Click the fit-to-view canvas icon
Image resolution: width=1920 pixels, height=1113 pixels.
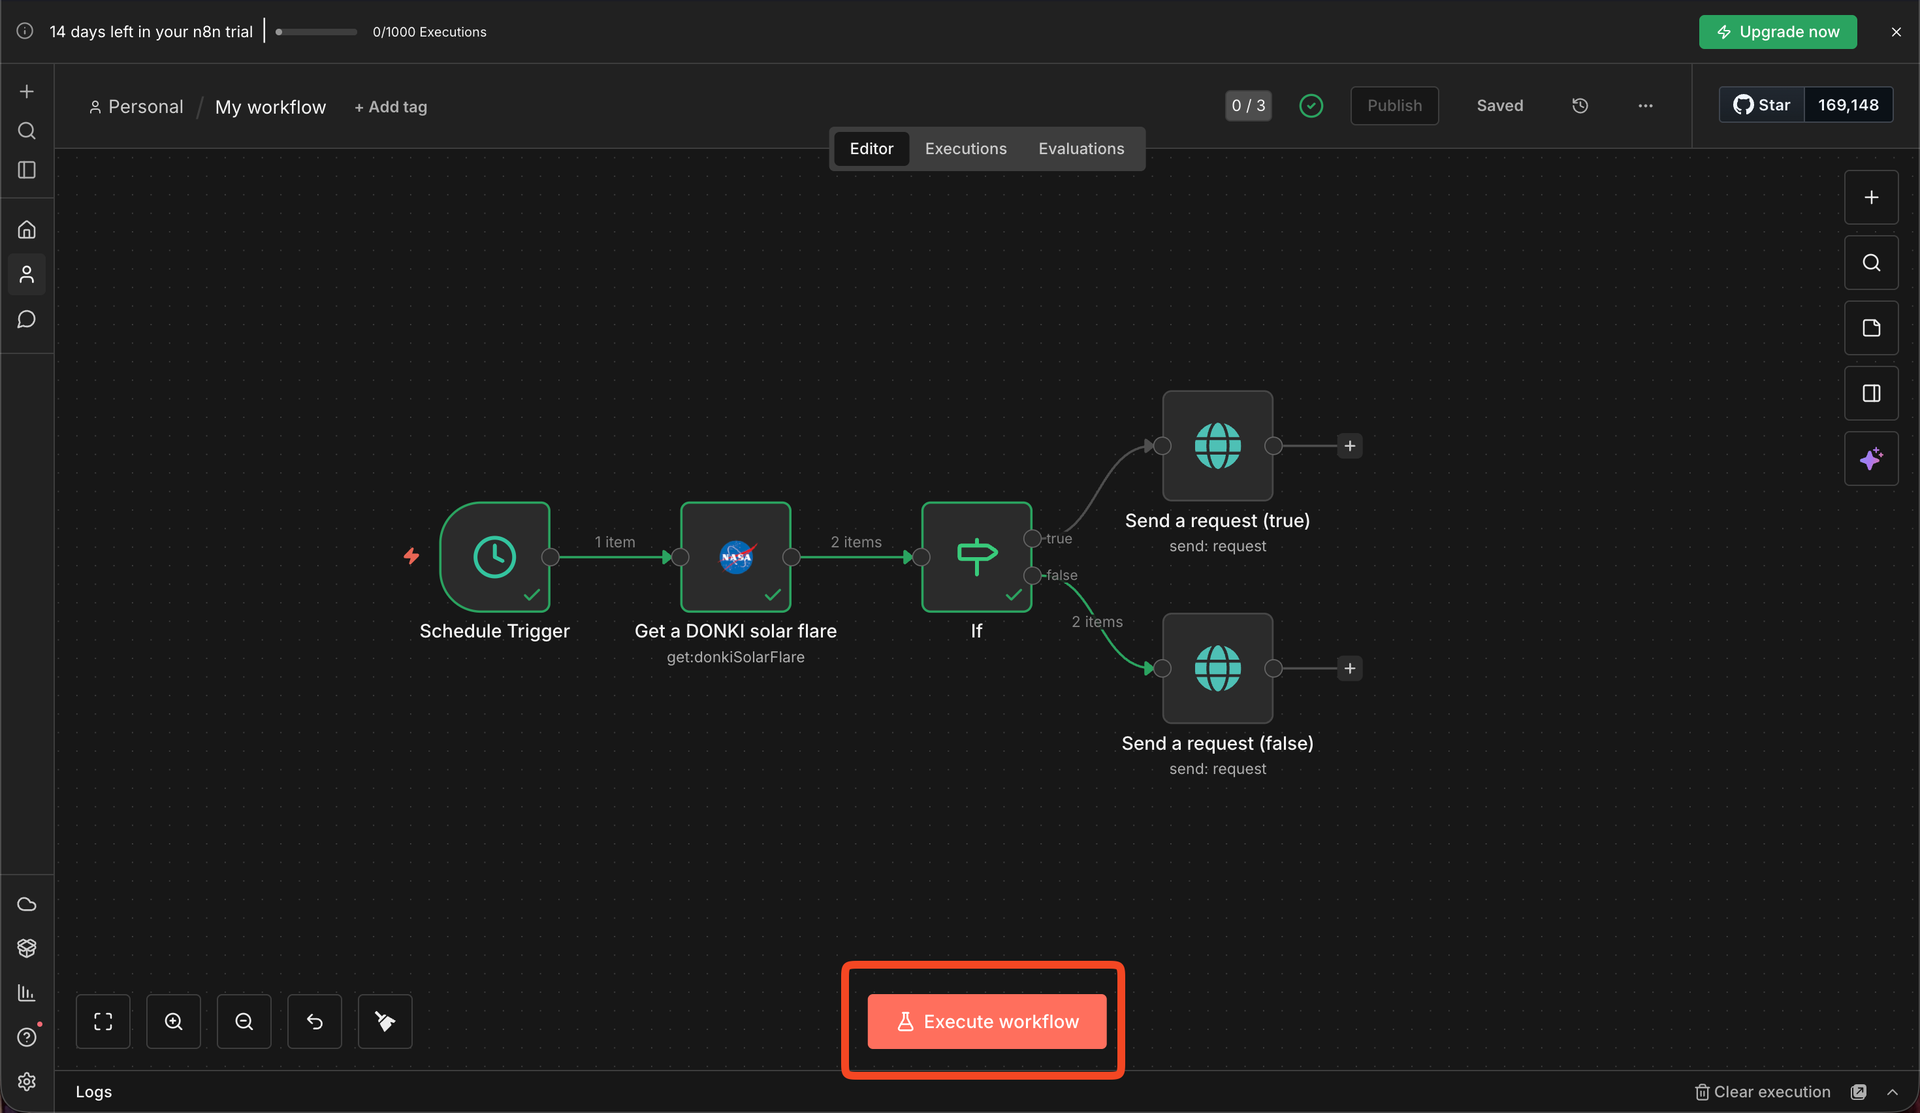click(103, 1021)
